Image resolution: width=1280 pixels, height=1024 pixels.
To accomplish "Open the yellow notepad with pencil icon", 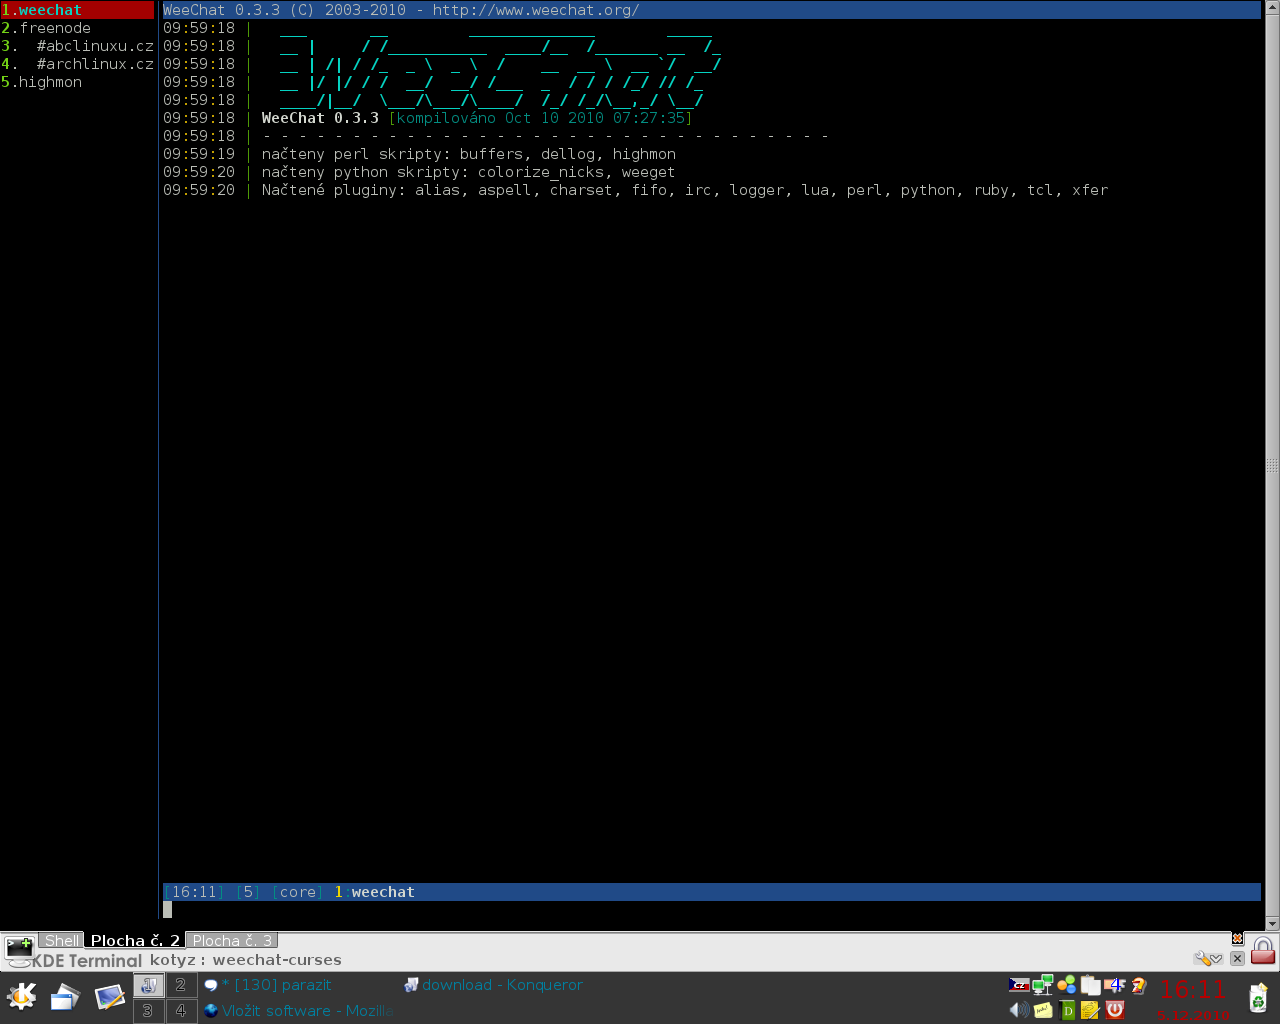I will (1090, 1010).
